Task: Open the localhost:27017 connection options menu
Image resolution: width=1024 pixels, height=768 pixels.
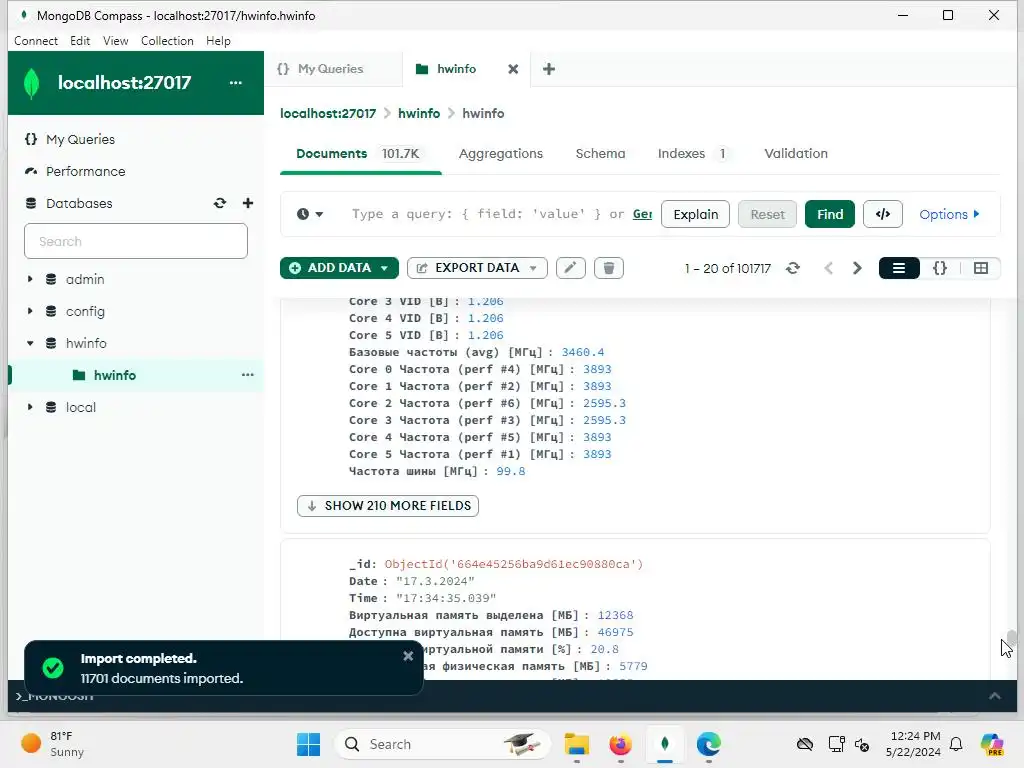Action: pos(236,83)
